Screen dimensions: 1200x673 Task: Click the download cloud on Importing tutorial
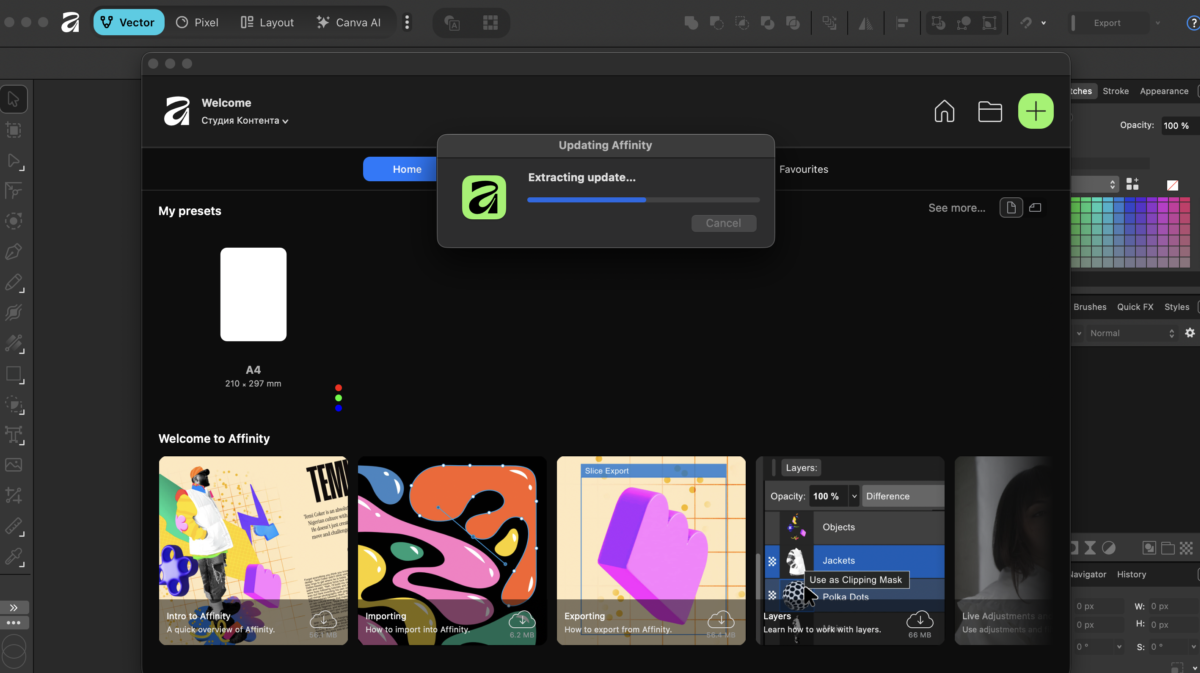(522, 620)
